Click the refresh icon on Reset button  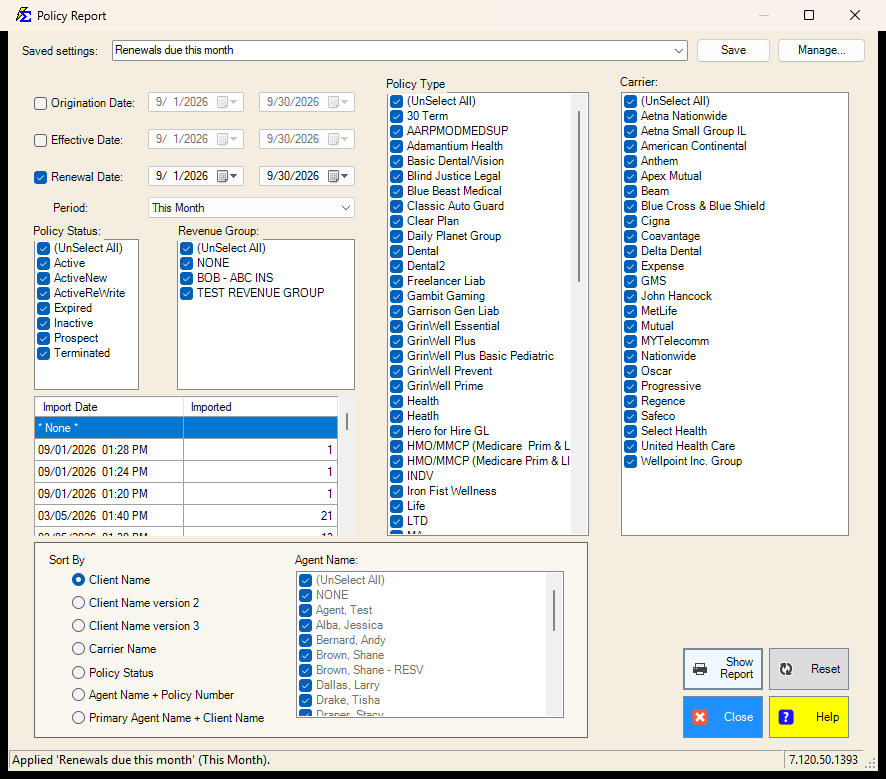click(785, 669)
